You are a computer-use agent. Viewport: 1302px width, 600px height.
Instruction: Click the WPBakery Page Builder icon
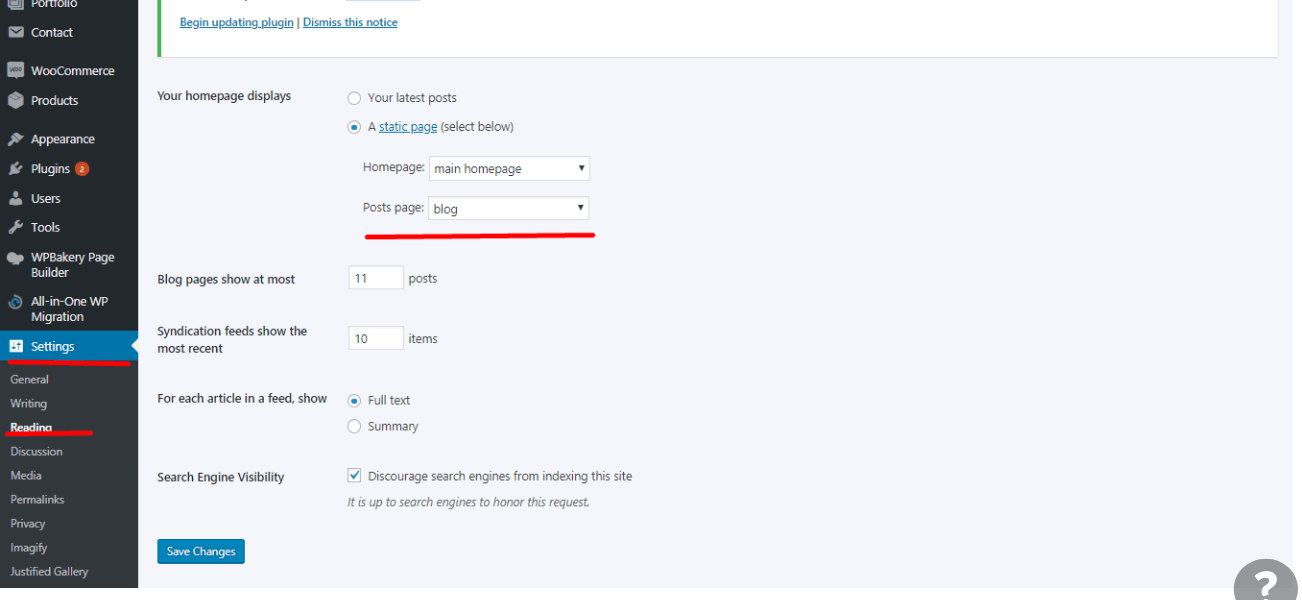tap(16, 258)
